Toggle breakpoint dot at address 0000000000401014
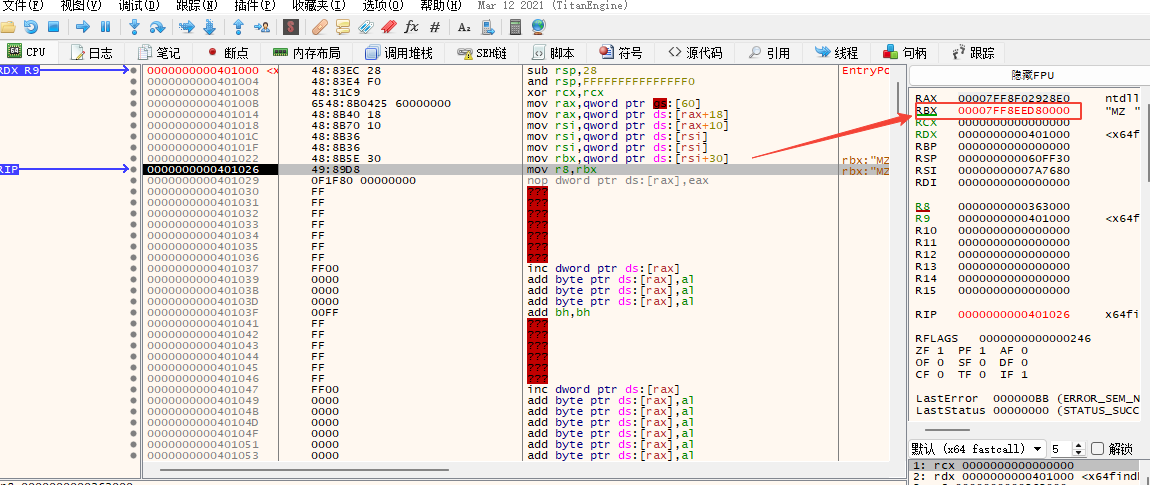 click(x=133, y=115)
